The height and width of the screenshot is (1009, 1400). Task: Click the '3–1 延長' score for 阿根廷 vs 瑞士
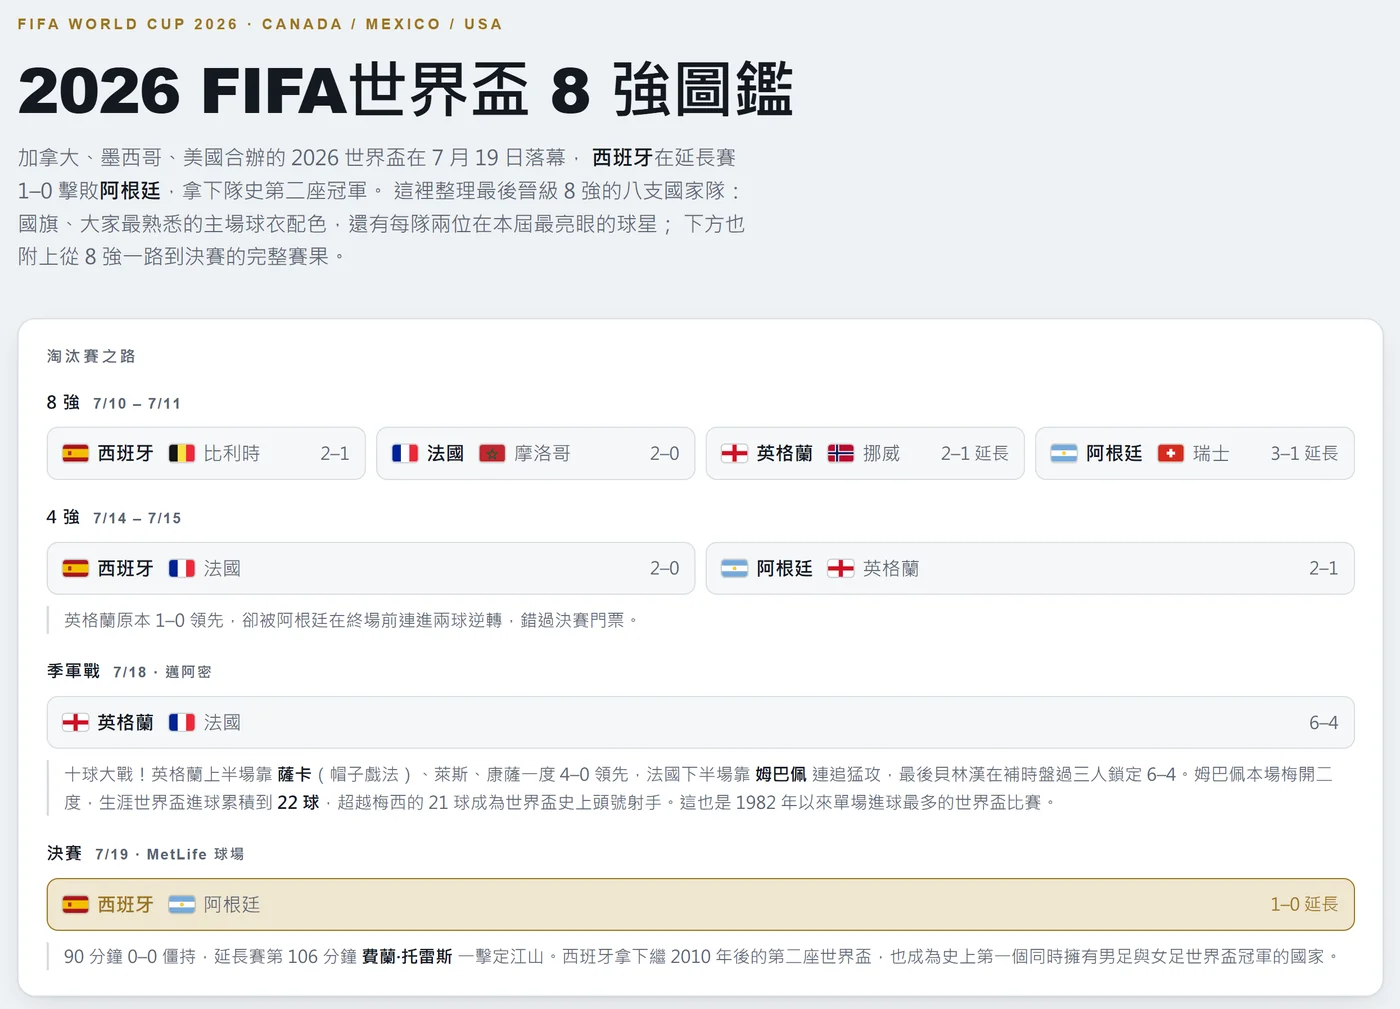1305,453
